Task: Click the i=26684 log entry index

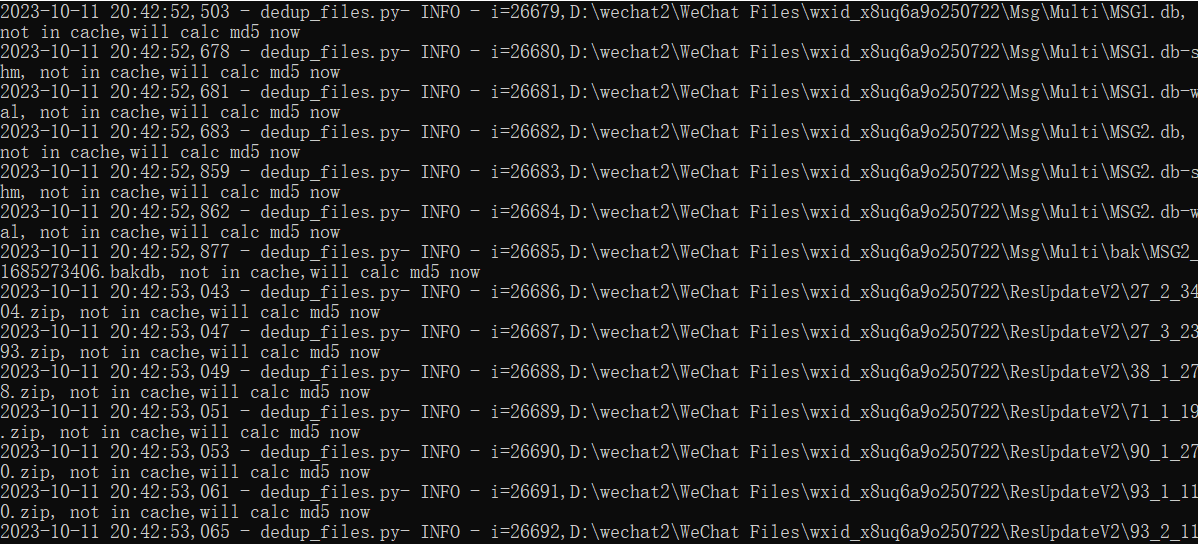Action: (x=526, y=212)
